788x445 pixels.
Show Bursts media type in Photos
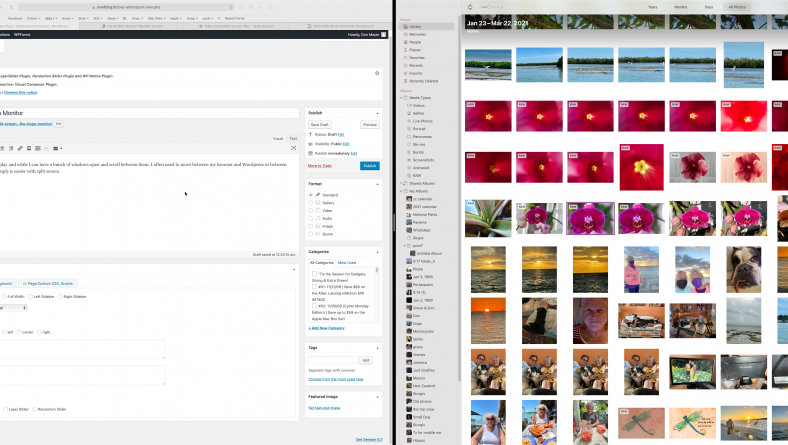point(418,152)
